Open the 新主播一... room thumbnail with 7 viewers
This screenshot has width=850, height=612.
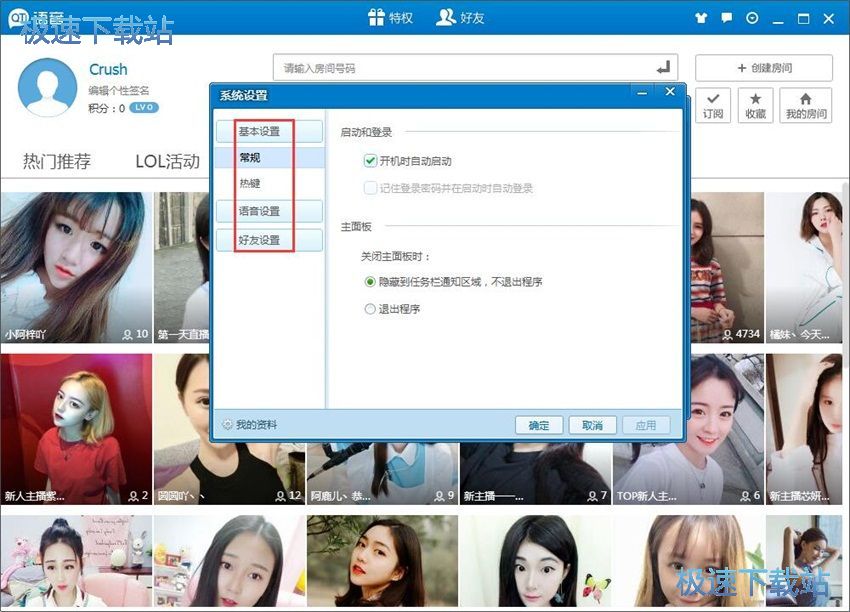pos(536,473)
